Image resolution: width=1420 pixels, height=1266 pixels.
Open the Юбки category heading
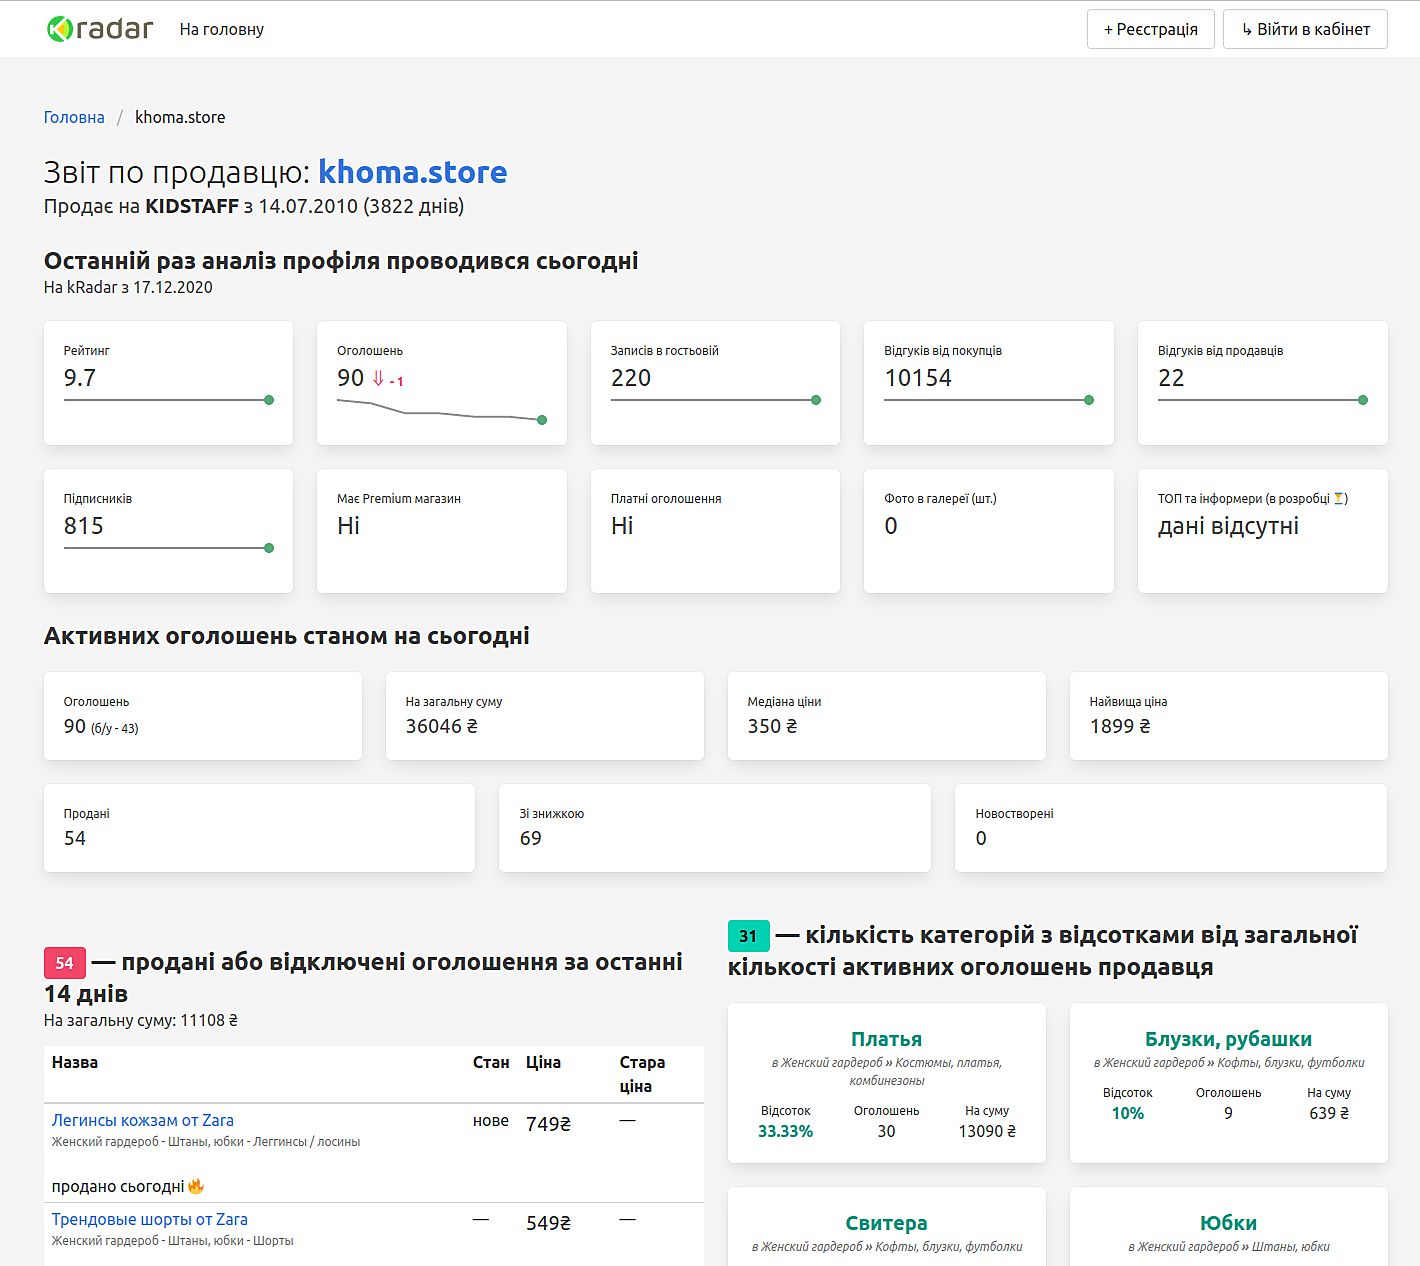tap(1228, 1223)
